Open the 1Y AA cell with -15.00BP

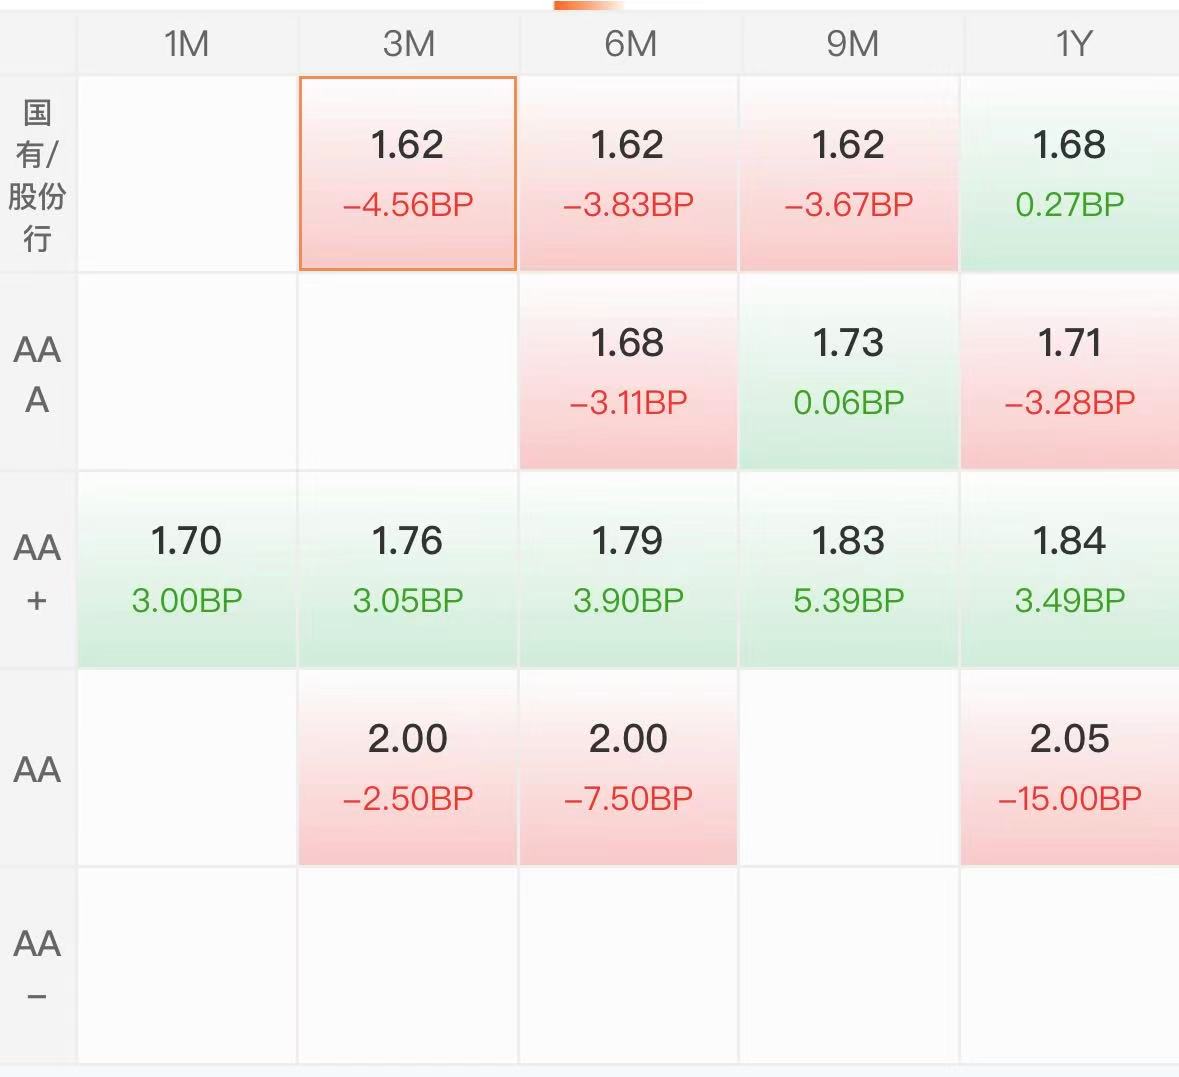coord(1070,768)
